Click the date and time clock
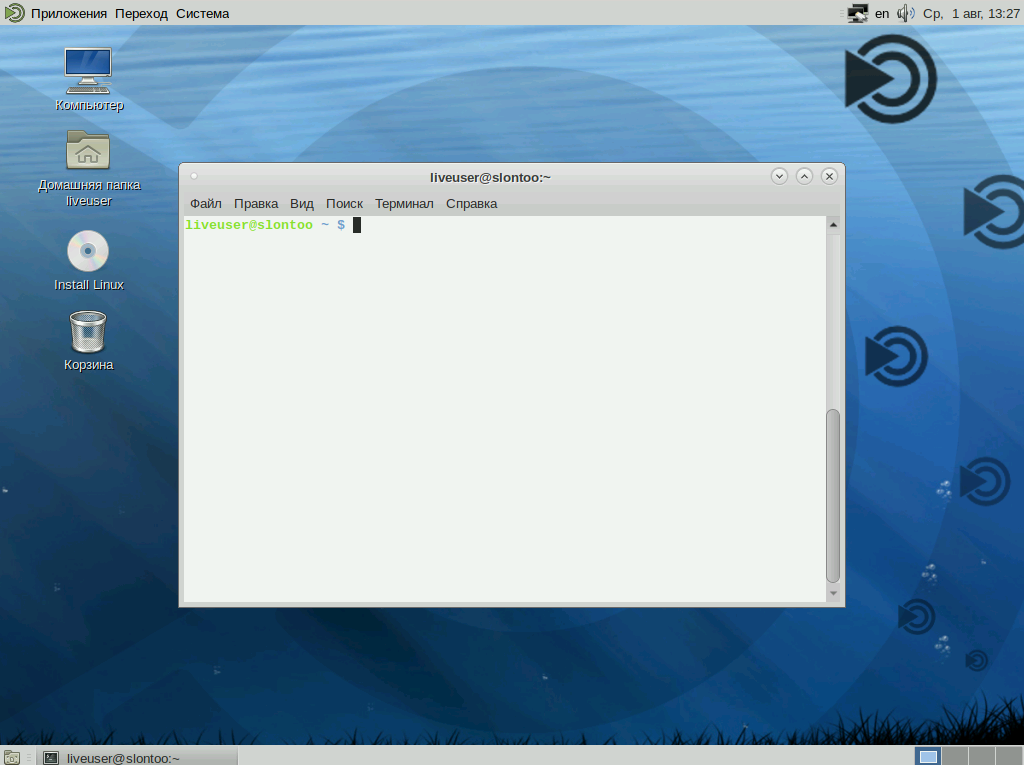 (x=971, y=13)
